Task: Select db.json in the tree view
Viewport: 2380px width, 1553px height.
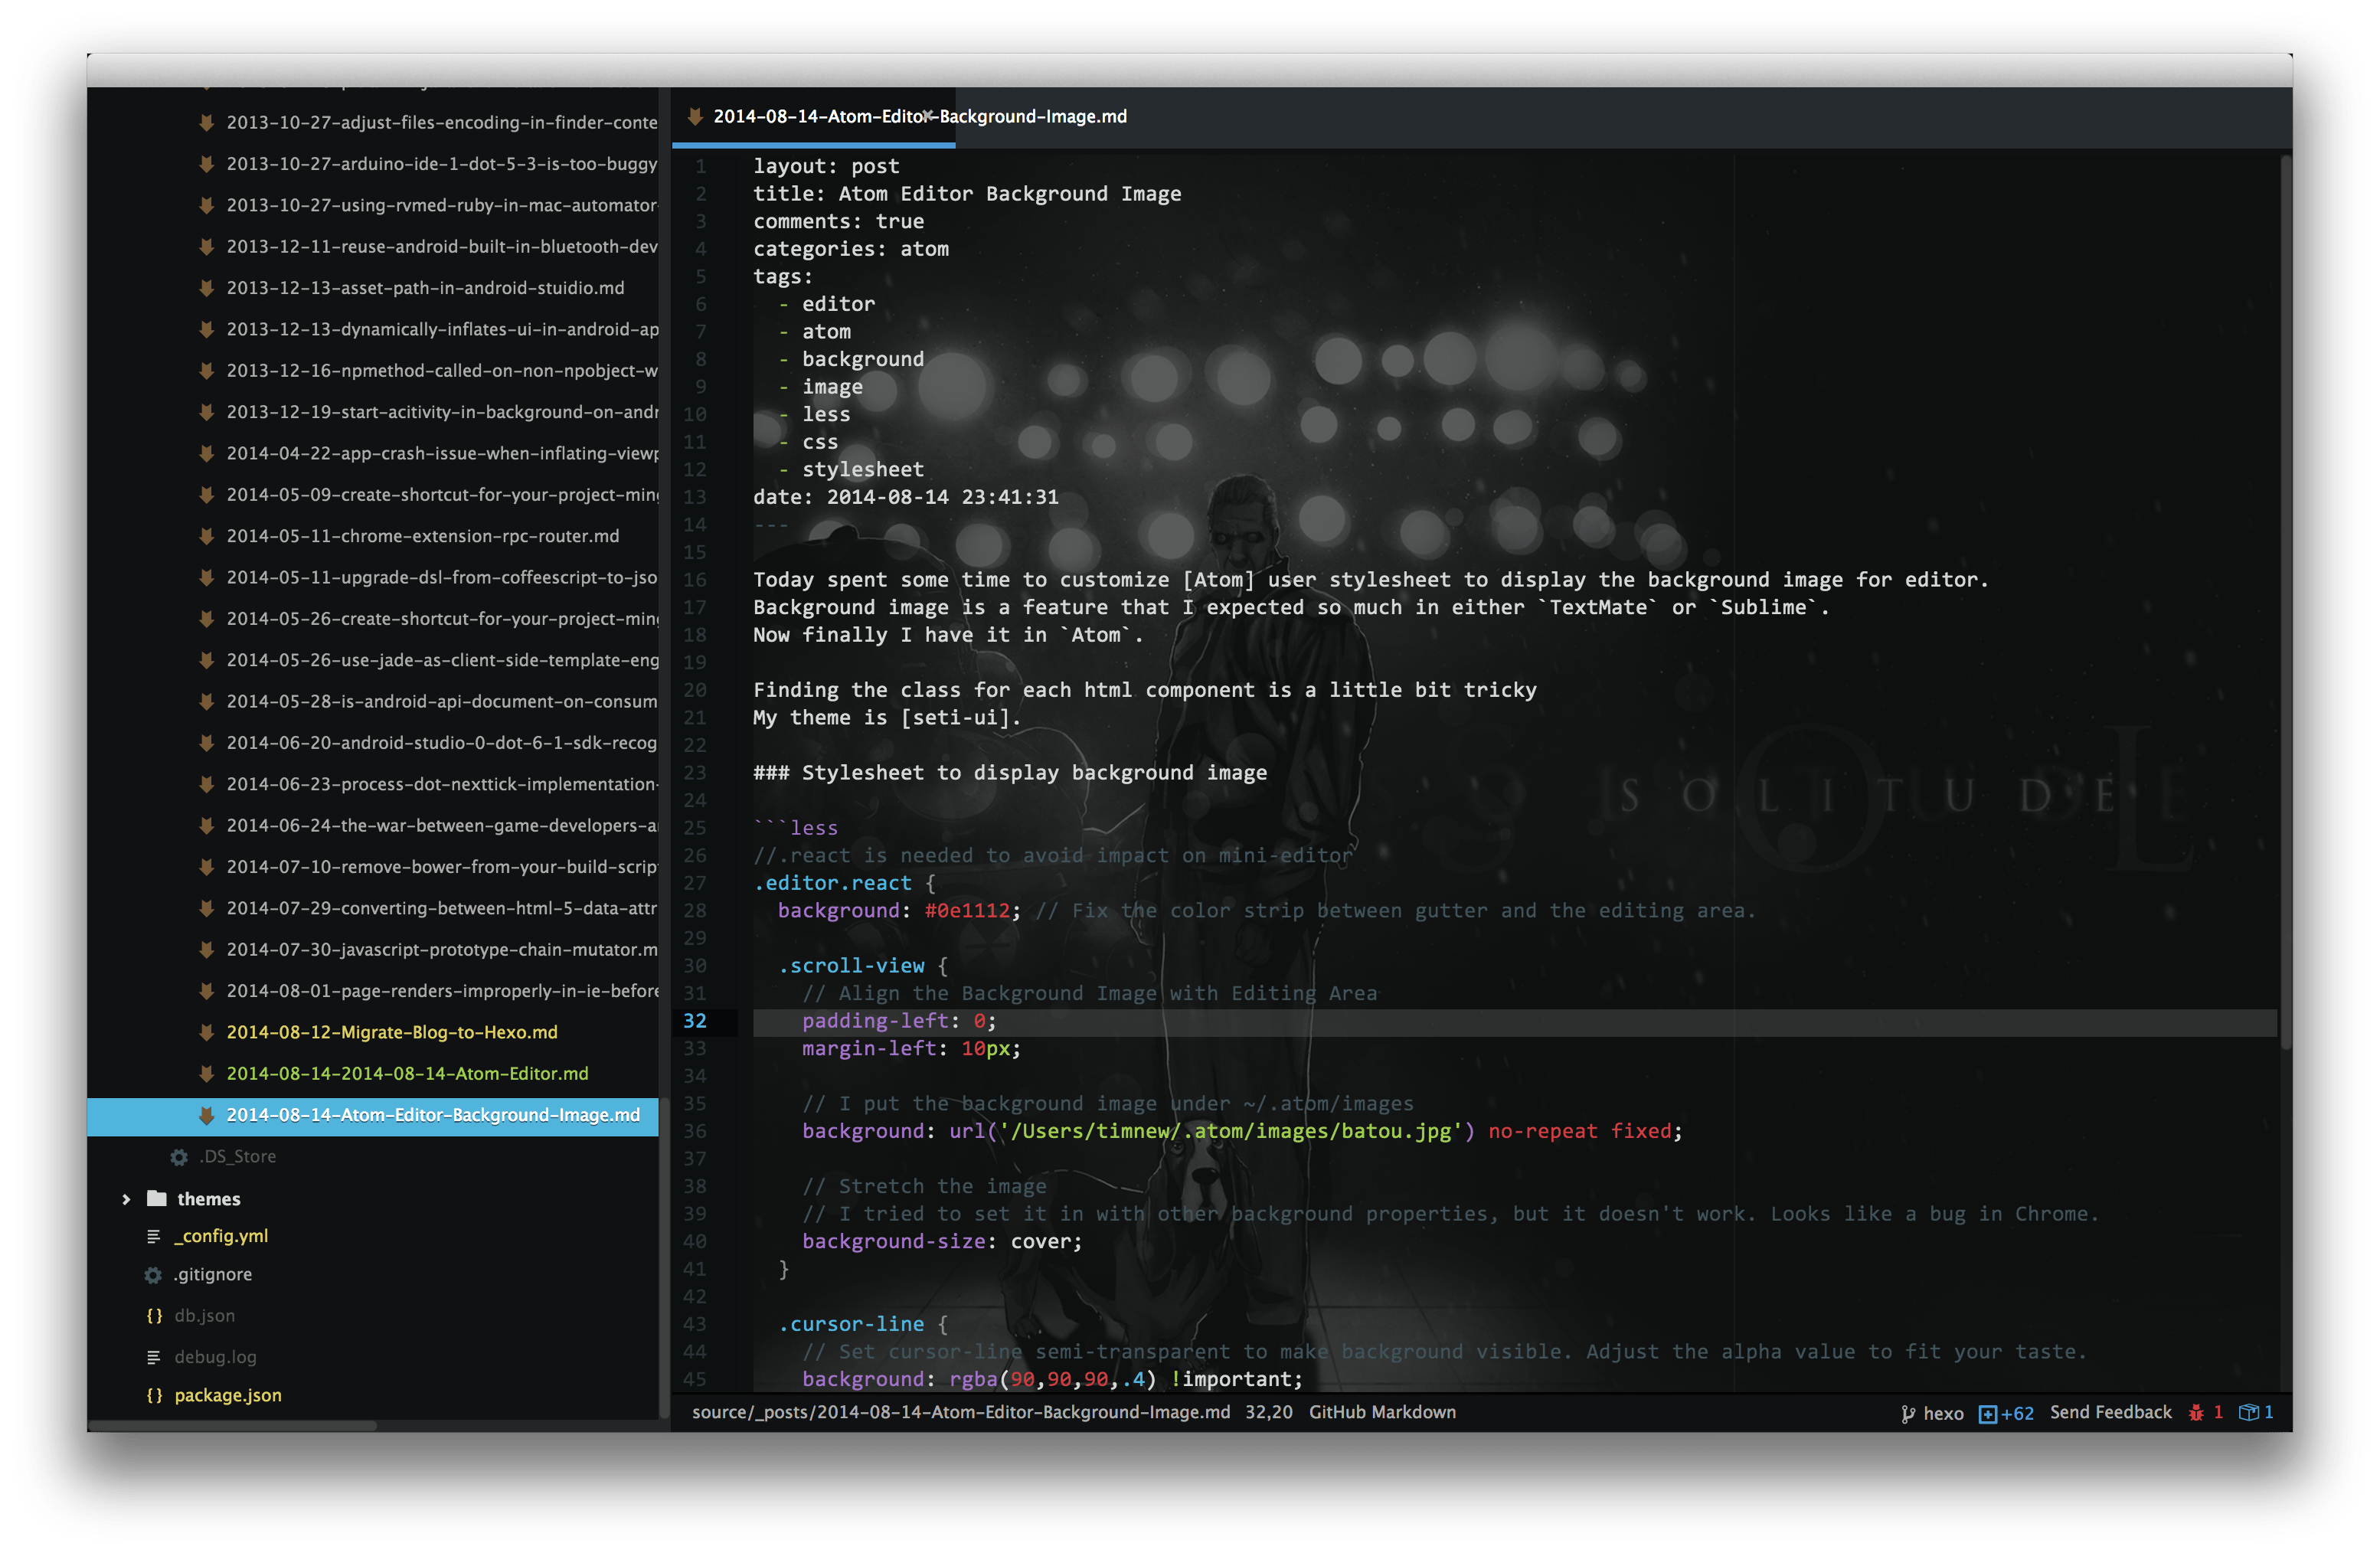Action: pyautogui.click(x=204, y=1315)
